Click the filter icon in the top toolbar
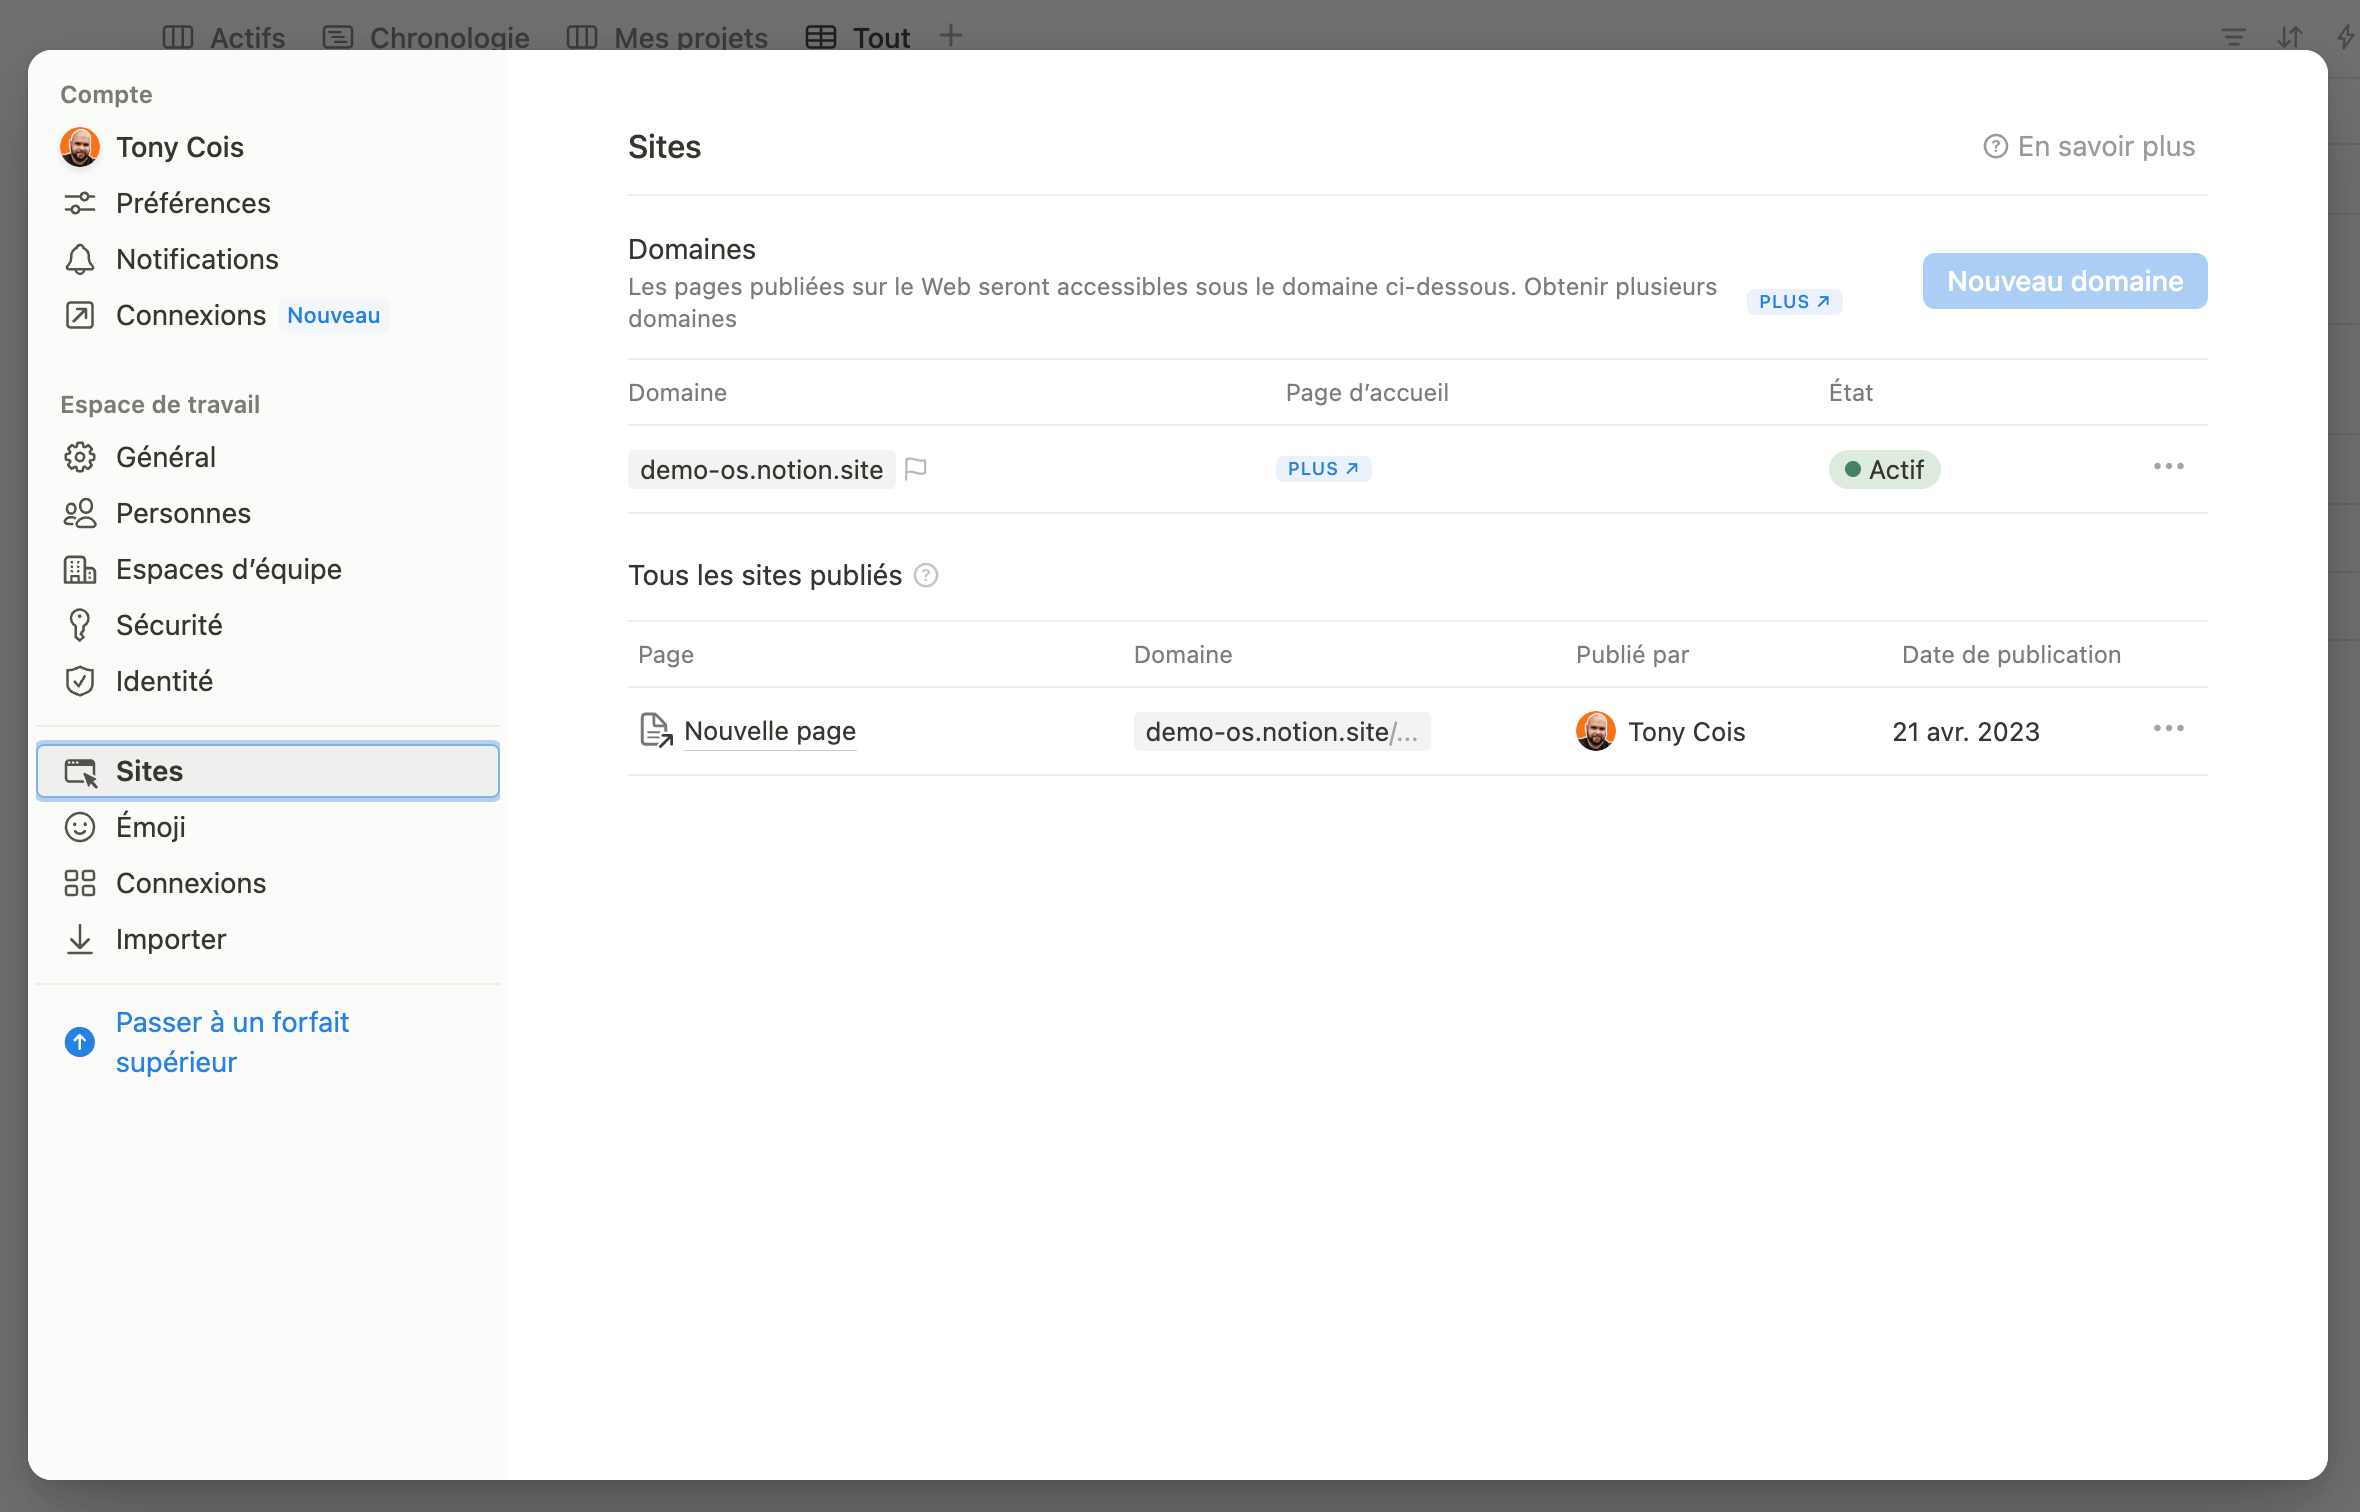This screenshot has height=1512, width=2360. [x=2233, y=37]
